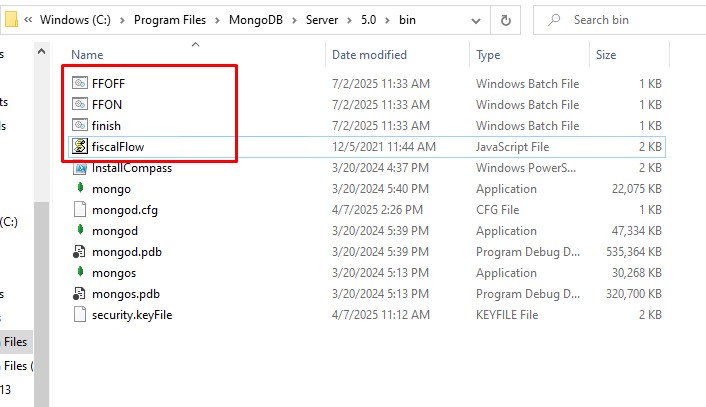Click the refresh button beside address bar
The height and width of the screenshot is (407, 706).
coord(507,19)
